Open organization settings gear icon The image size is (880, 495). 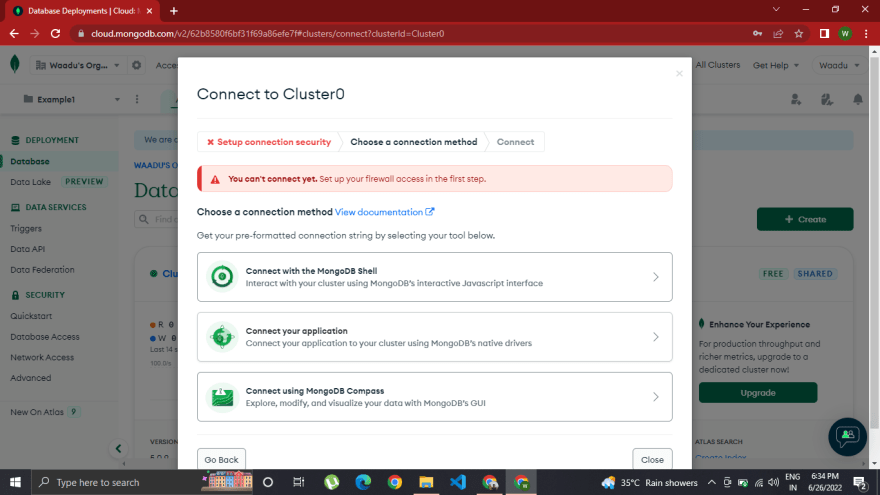pyautogui.click(x=136, y=65)
